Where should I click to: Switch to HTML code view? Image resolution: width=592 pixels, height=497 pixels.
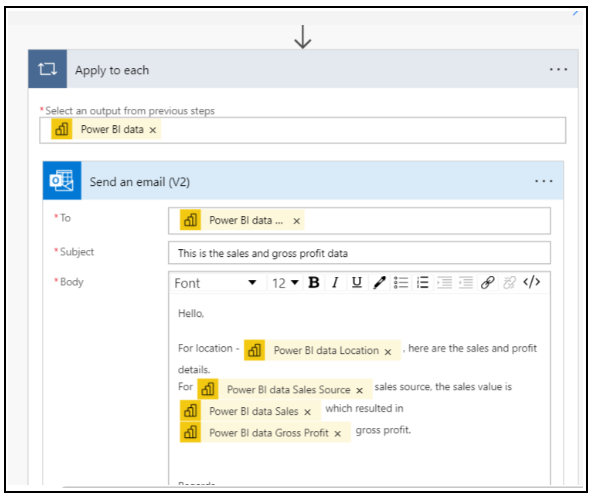[x=532, y=282]
